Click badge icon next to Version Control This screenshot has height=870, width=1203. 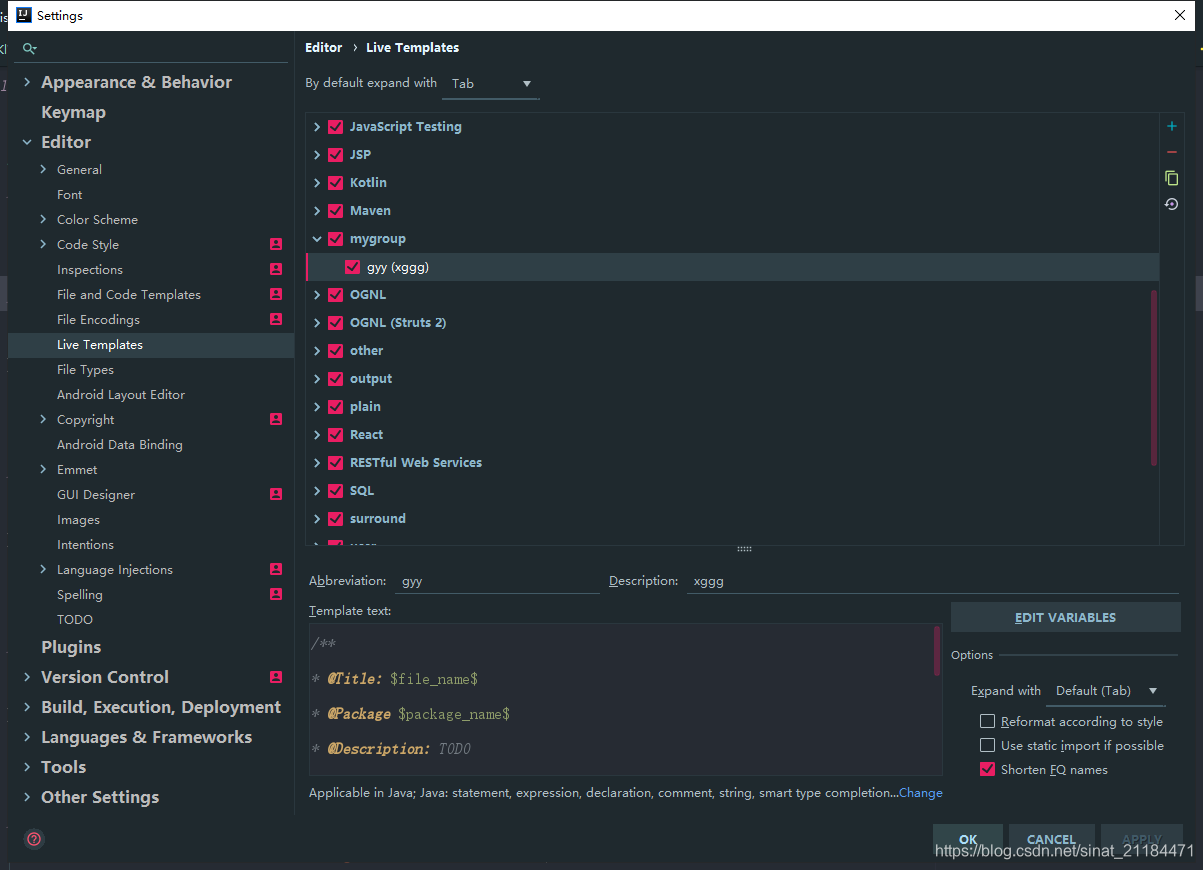[x=276, y=677]
